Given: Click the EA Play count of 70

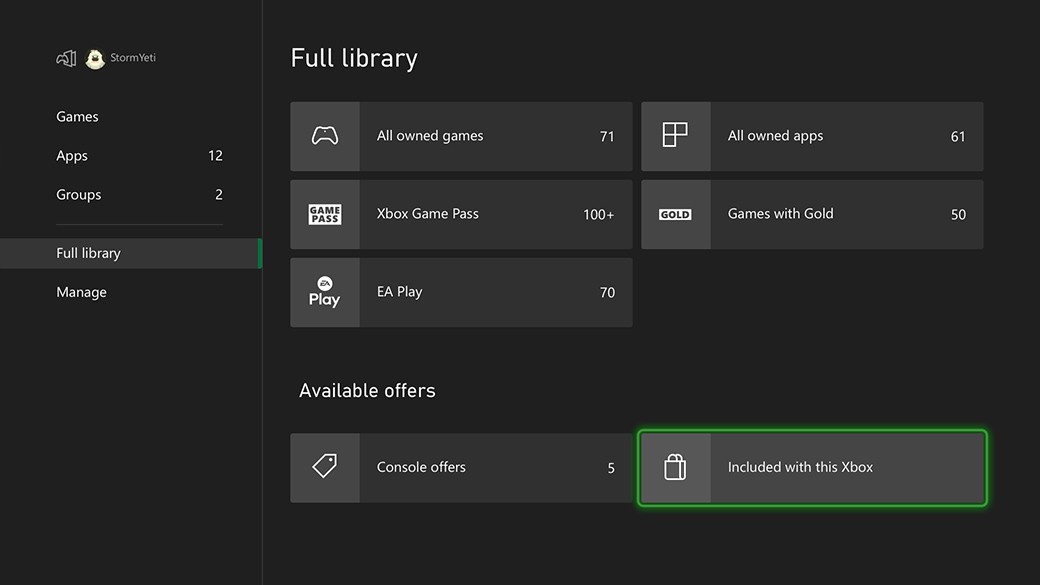Looking at the screenshot, I should coord(607,293).
